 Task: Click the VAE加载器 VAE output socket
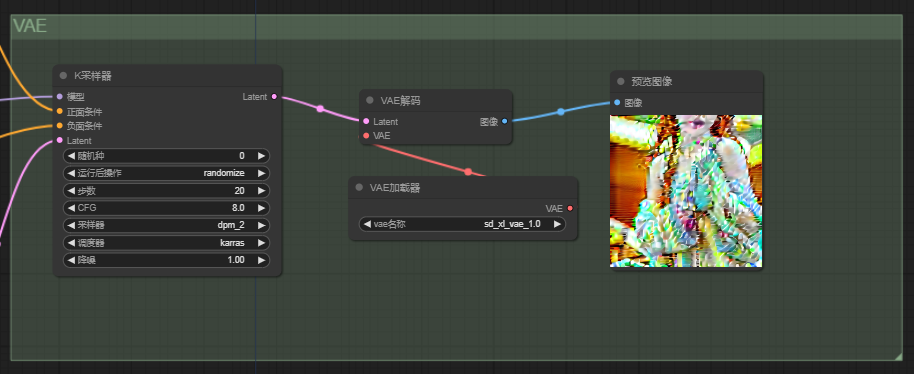[x=570, y=208]
